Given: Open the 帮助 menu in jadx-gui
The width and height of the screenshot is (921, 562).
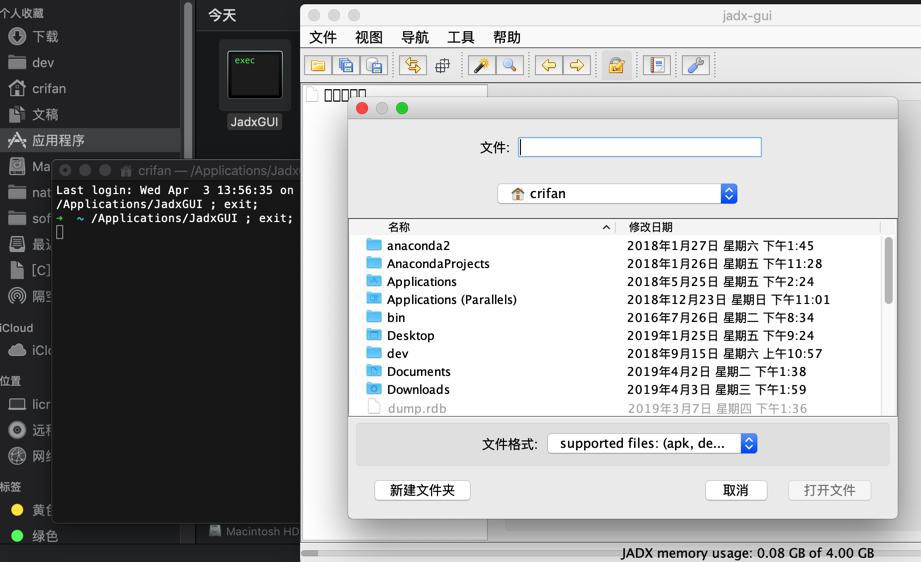Looking at the screenshot, I should pyautogui.click(x=507, y=38).
